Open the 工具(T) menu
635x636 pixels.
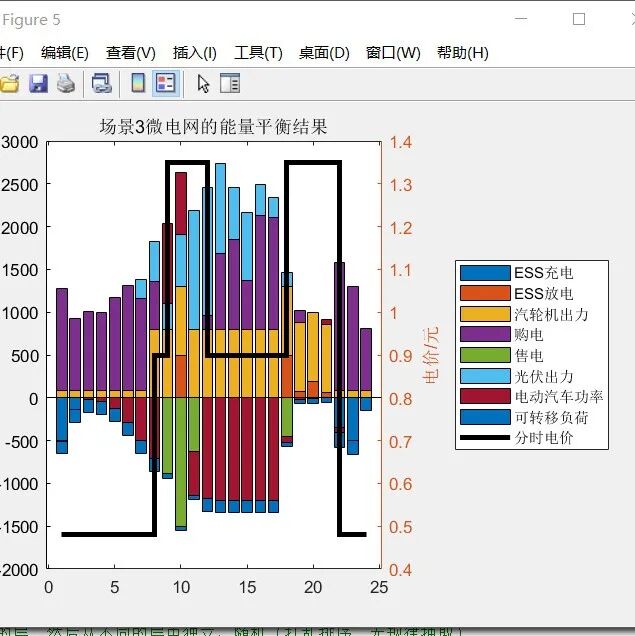pos(258,53)
